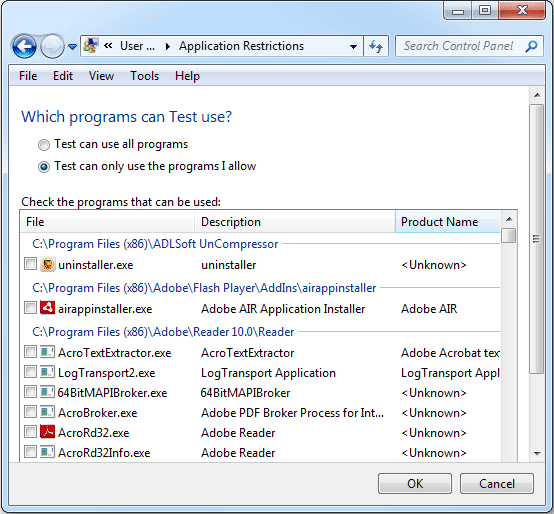554x514 pixels.
Task: Click the greyed Forward navigation arrow
Action: (x=52, y=46)
